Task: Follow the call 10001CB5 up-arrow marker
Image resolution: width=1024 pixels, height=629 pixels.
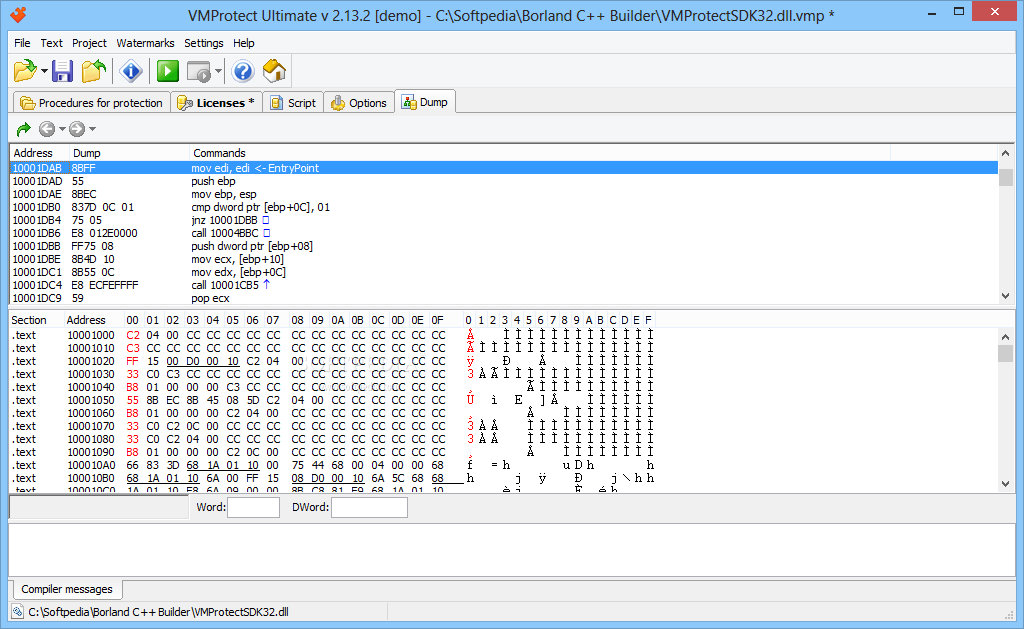Action: click(266, 285)
